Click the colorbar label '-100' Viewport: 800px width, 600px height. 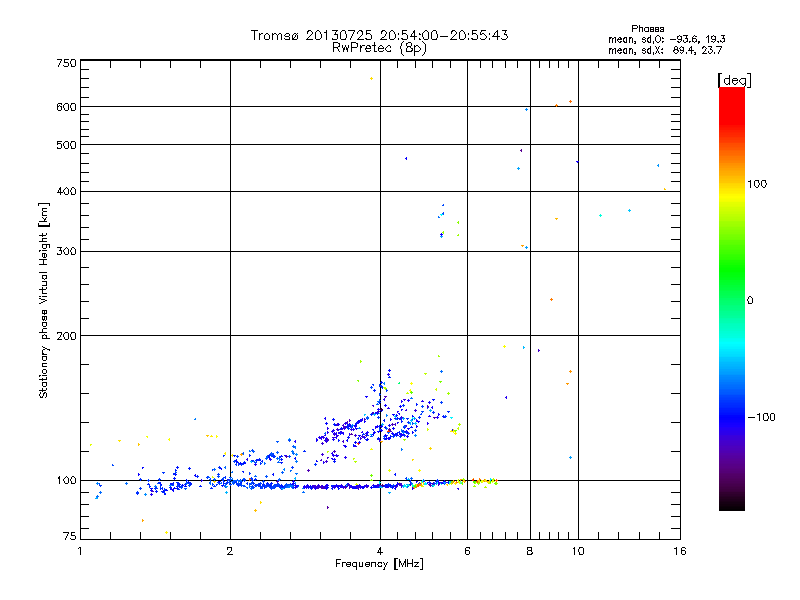pos(761,417)
